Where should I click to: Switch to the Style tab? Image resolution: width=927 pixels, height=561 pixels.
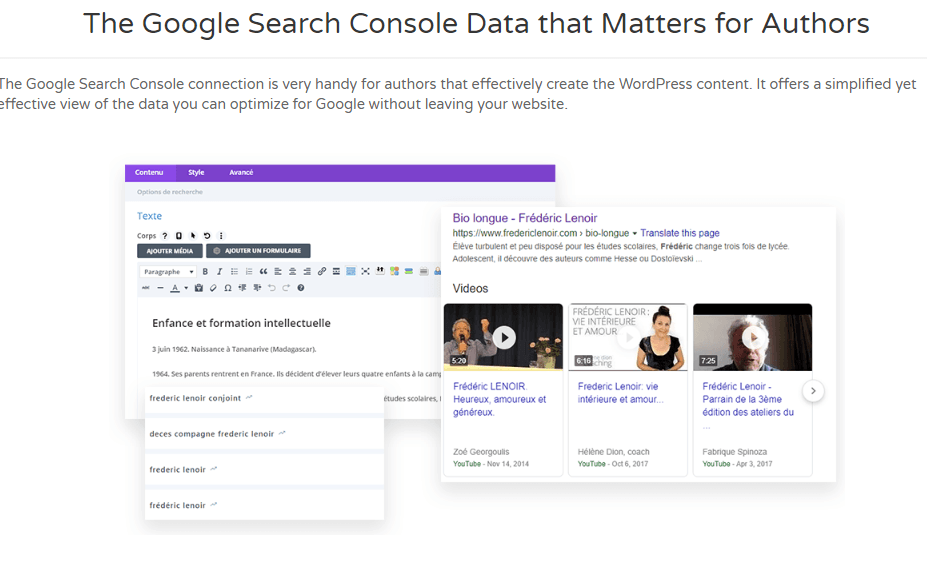point(196,173)
